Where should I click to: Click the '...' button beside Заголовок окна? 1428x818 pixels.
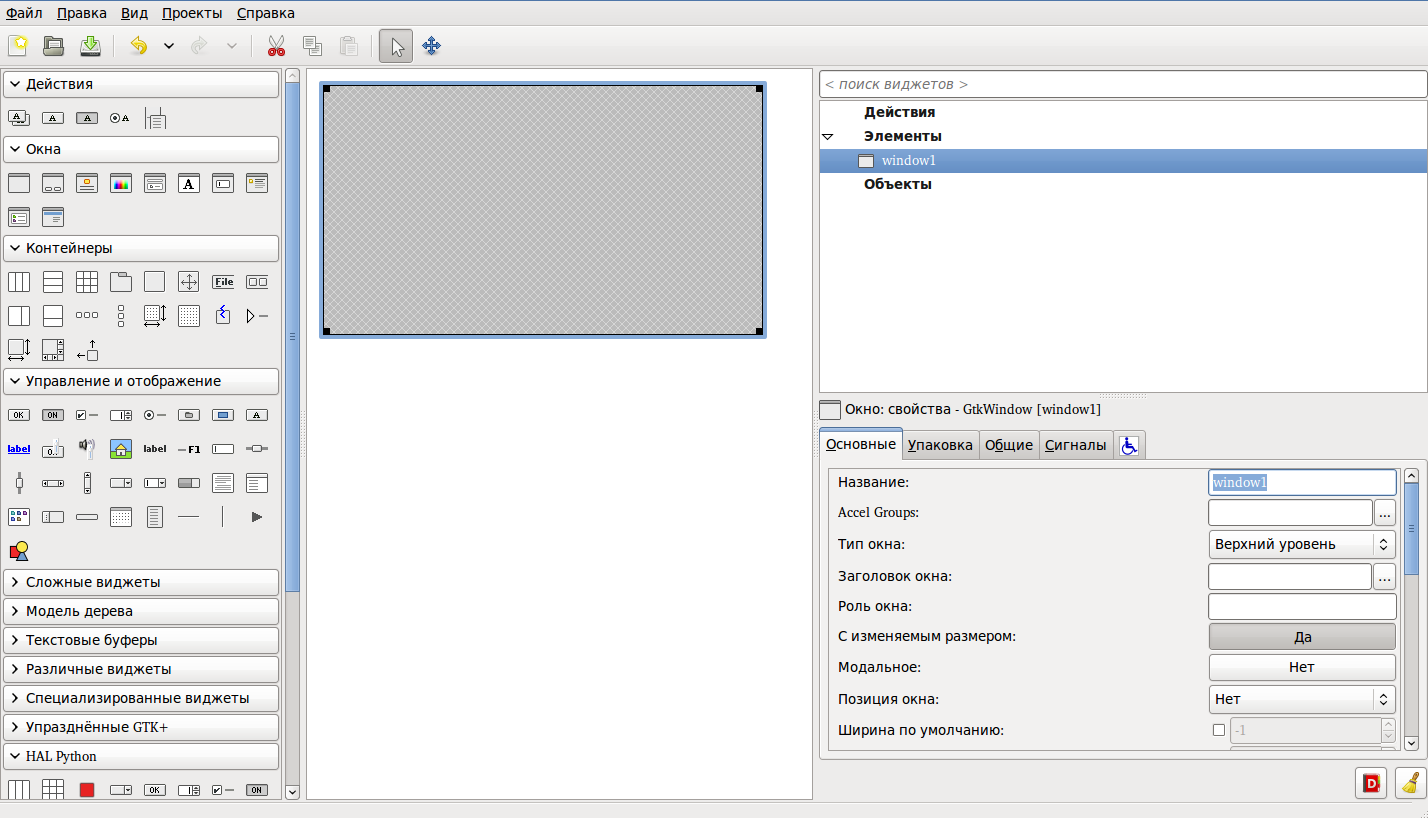point(1385,577)
